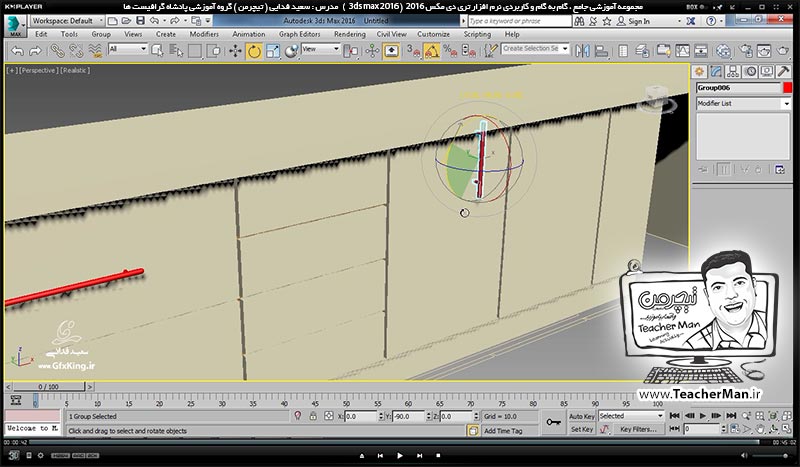Select the Select and Place tool

tap(291, 51)
